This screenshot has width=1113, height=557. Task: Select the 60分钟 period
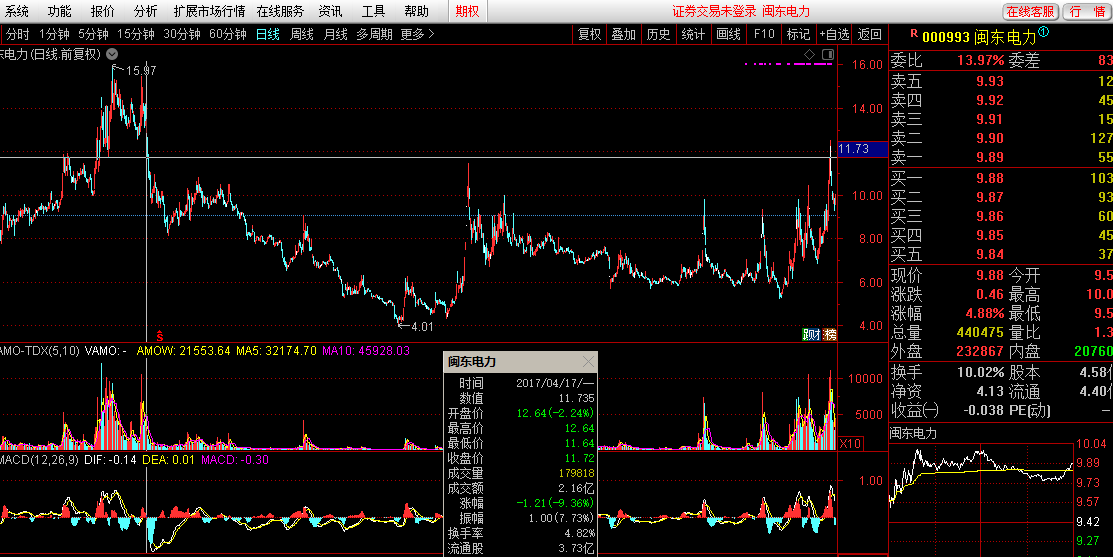point(228,34)
